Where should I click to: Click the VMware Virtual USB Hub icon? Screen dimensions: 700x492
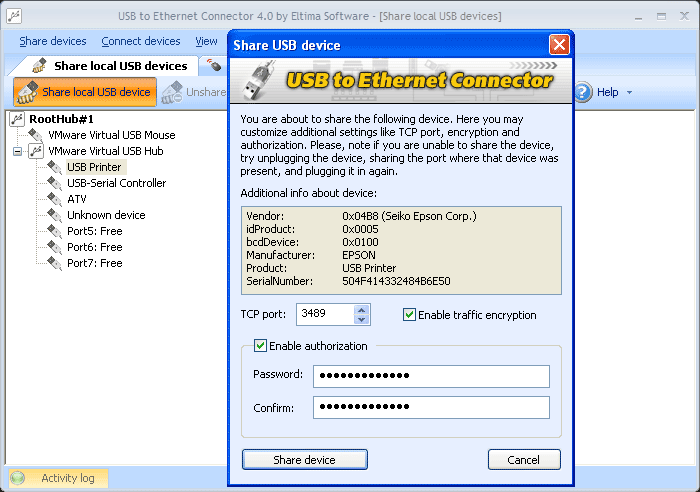pyautogui.click(x=36, y=151)
